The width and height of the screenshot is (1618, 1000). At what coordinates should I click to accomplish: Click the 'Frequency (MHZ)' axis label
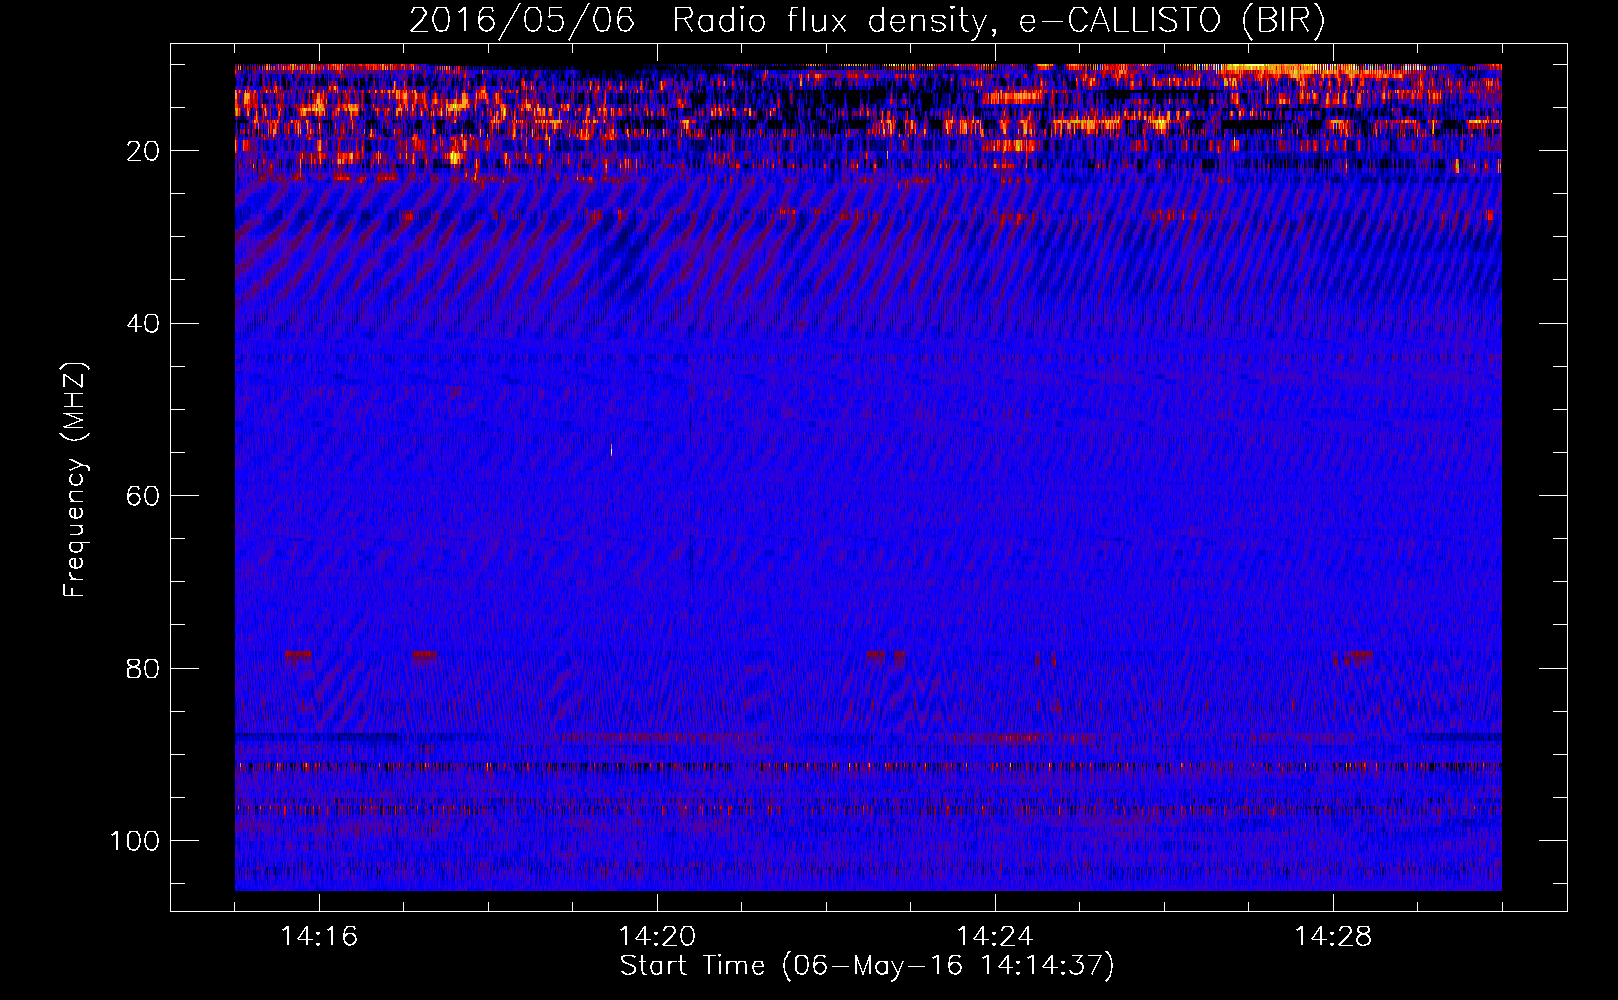[75, 479]
